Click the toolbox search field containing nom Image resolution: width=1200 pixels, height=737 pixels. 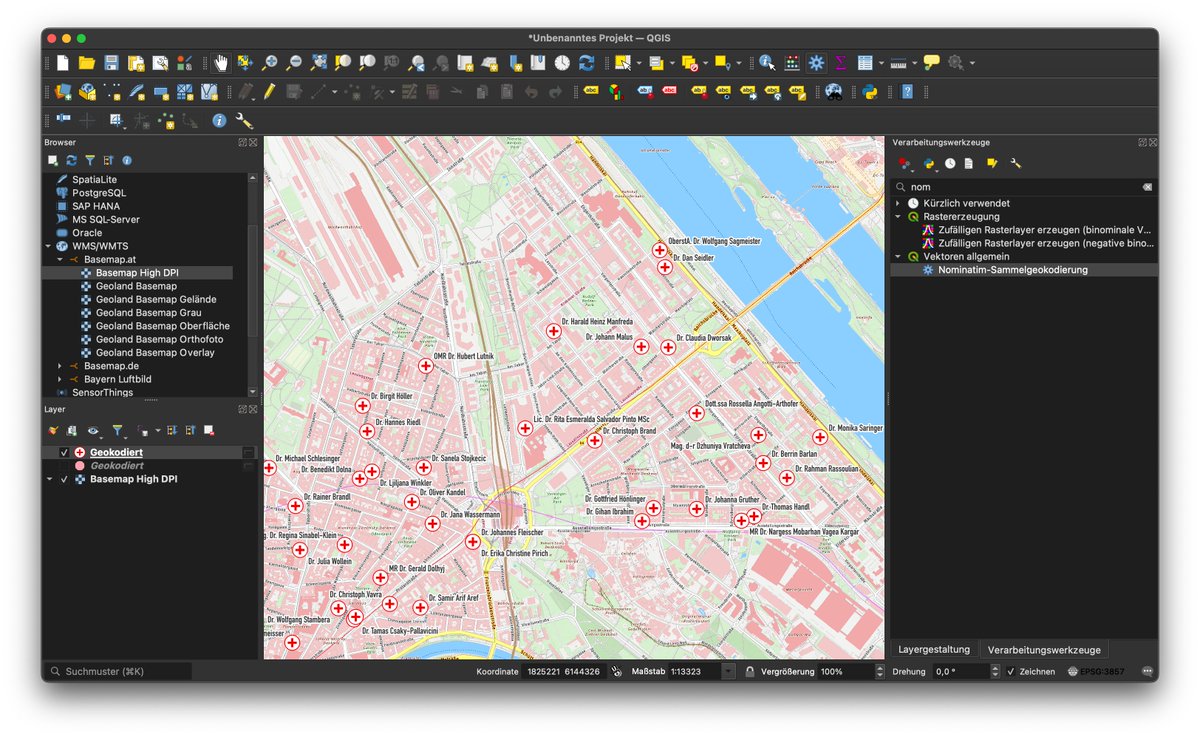click(1024, 187)
